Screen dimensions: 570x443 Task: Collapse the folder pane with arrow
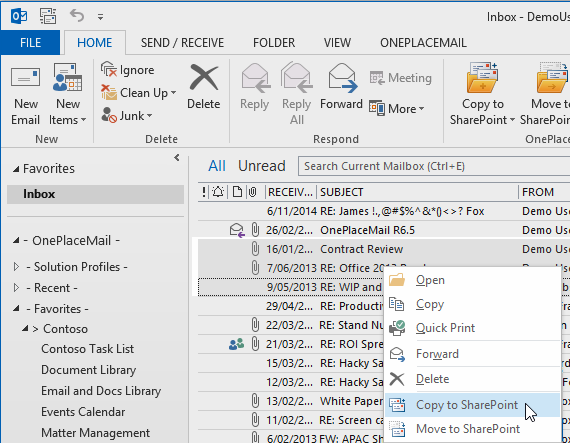[x=177, y=158]
